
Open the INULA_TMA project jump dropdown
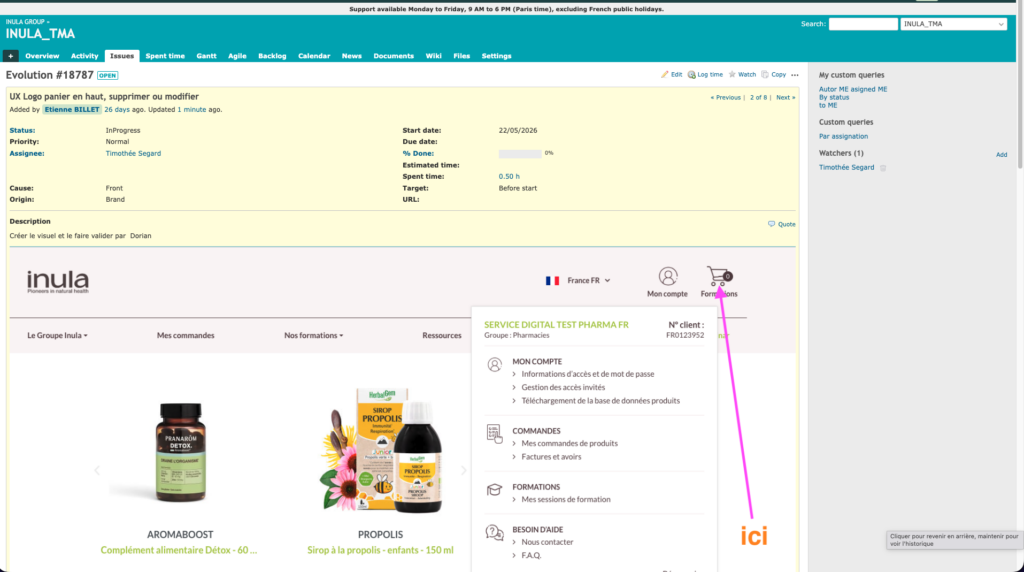953,24
